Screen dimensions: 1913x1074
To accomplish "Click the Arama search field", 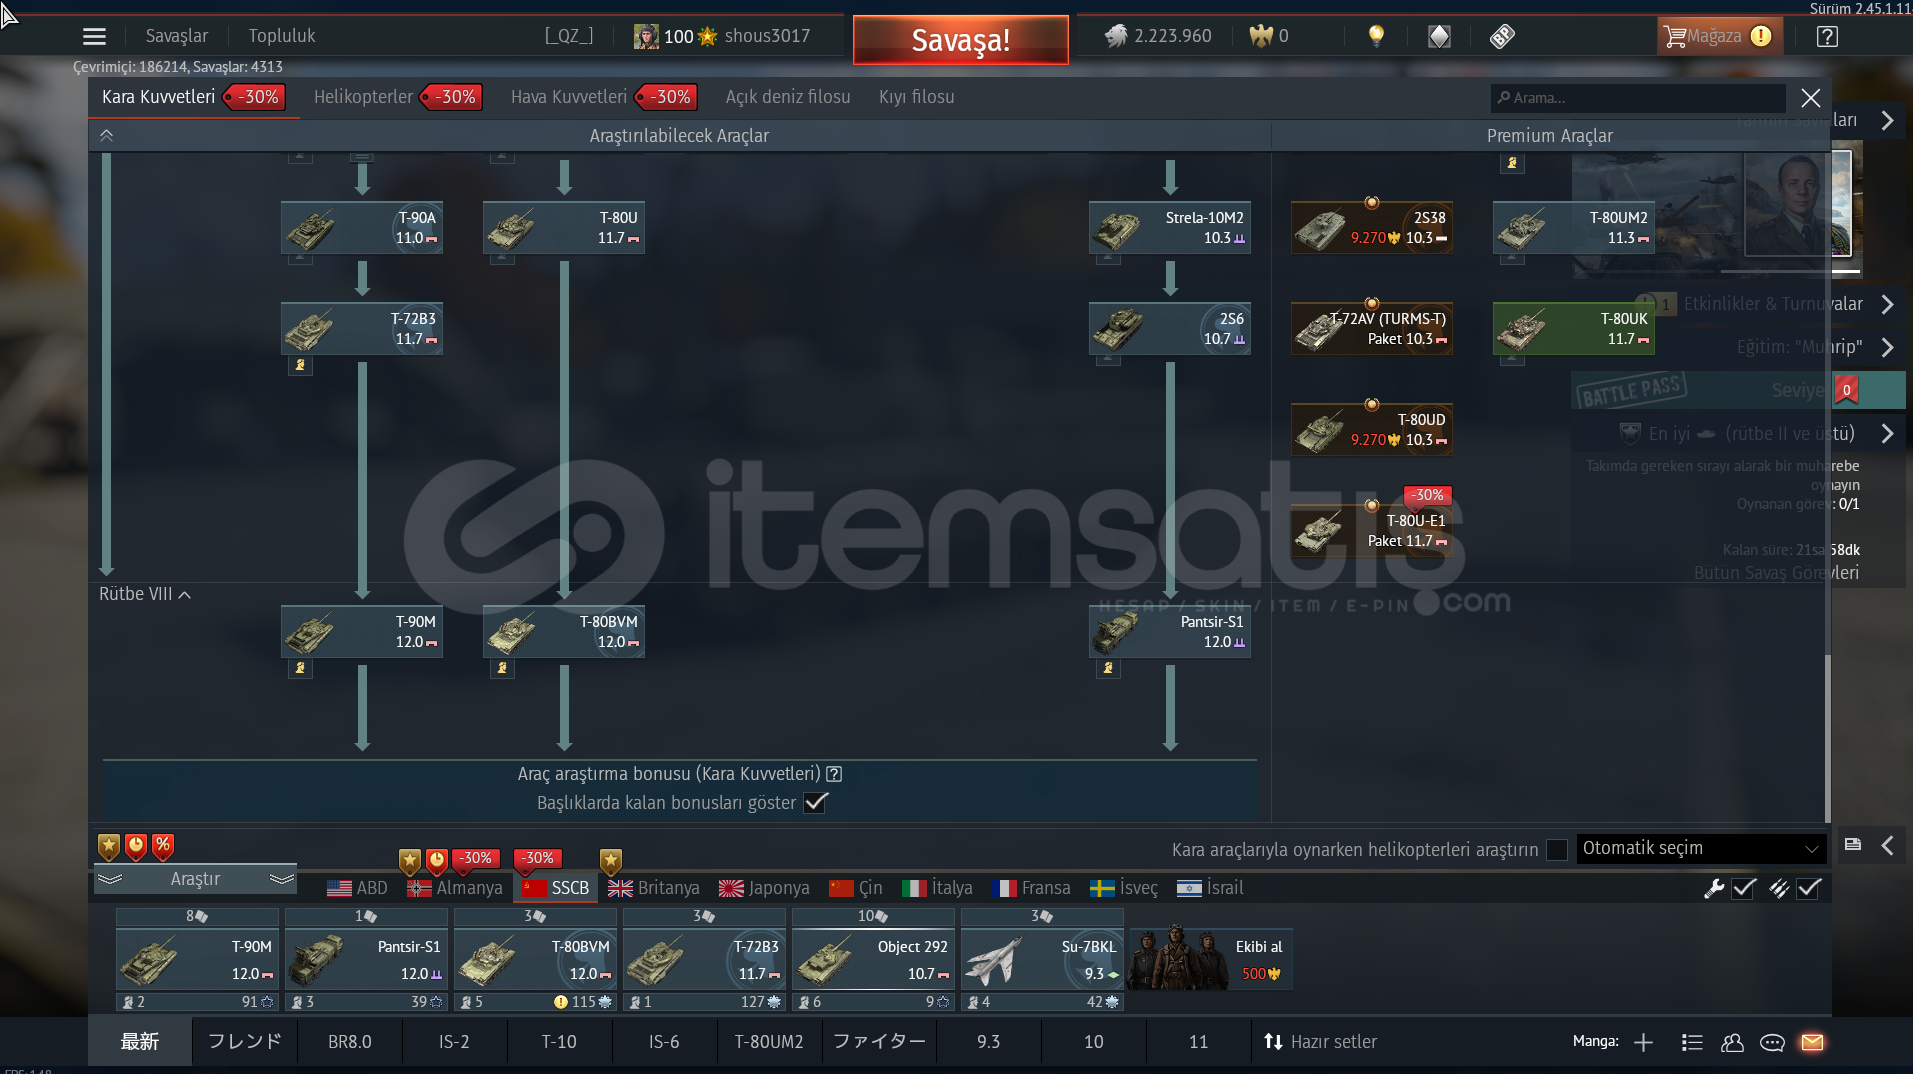I will click(x=1639, y=98).
